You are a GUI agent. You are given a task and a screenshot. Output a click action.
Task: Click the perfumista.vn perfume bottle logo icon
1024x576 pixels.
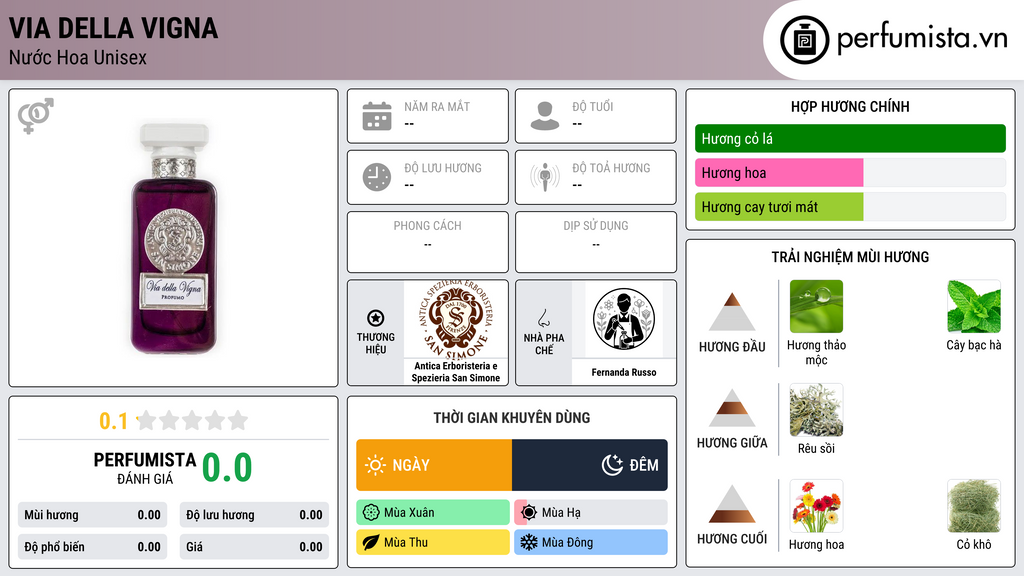coord(805,40)
